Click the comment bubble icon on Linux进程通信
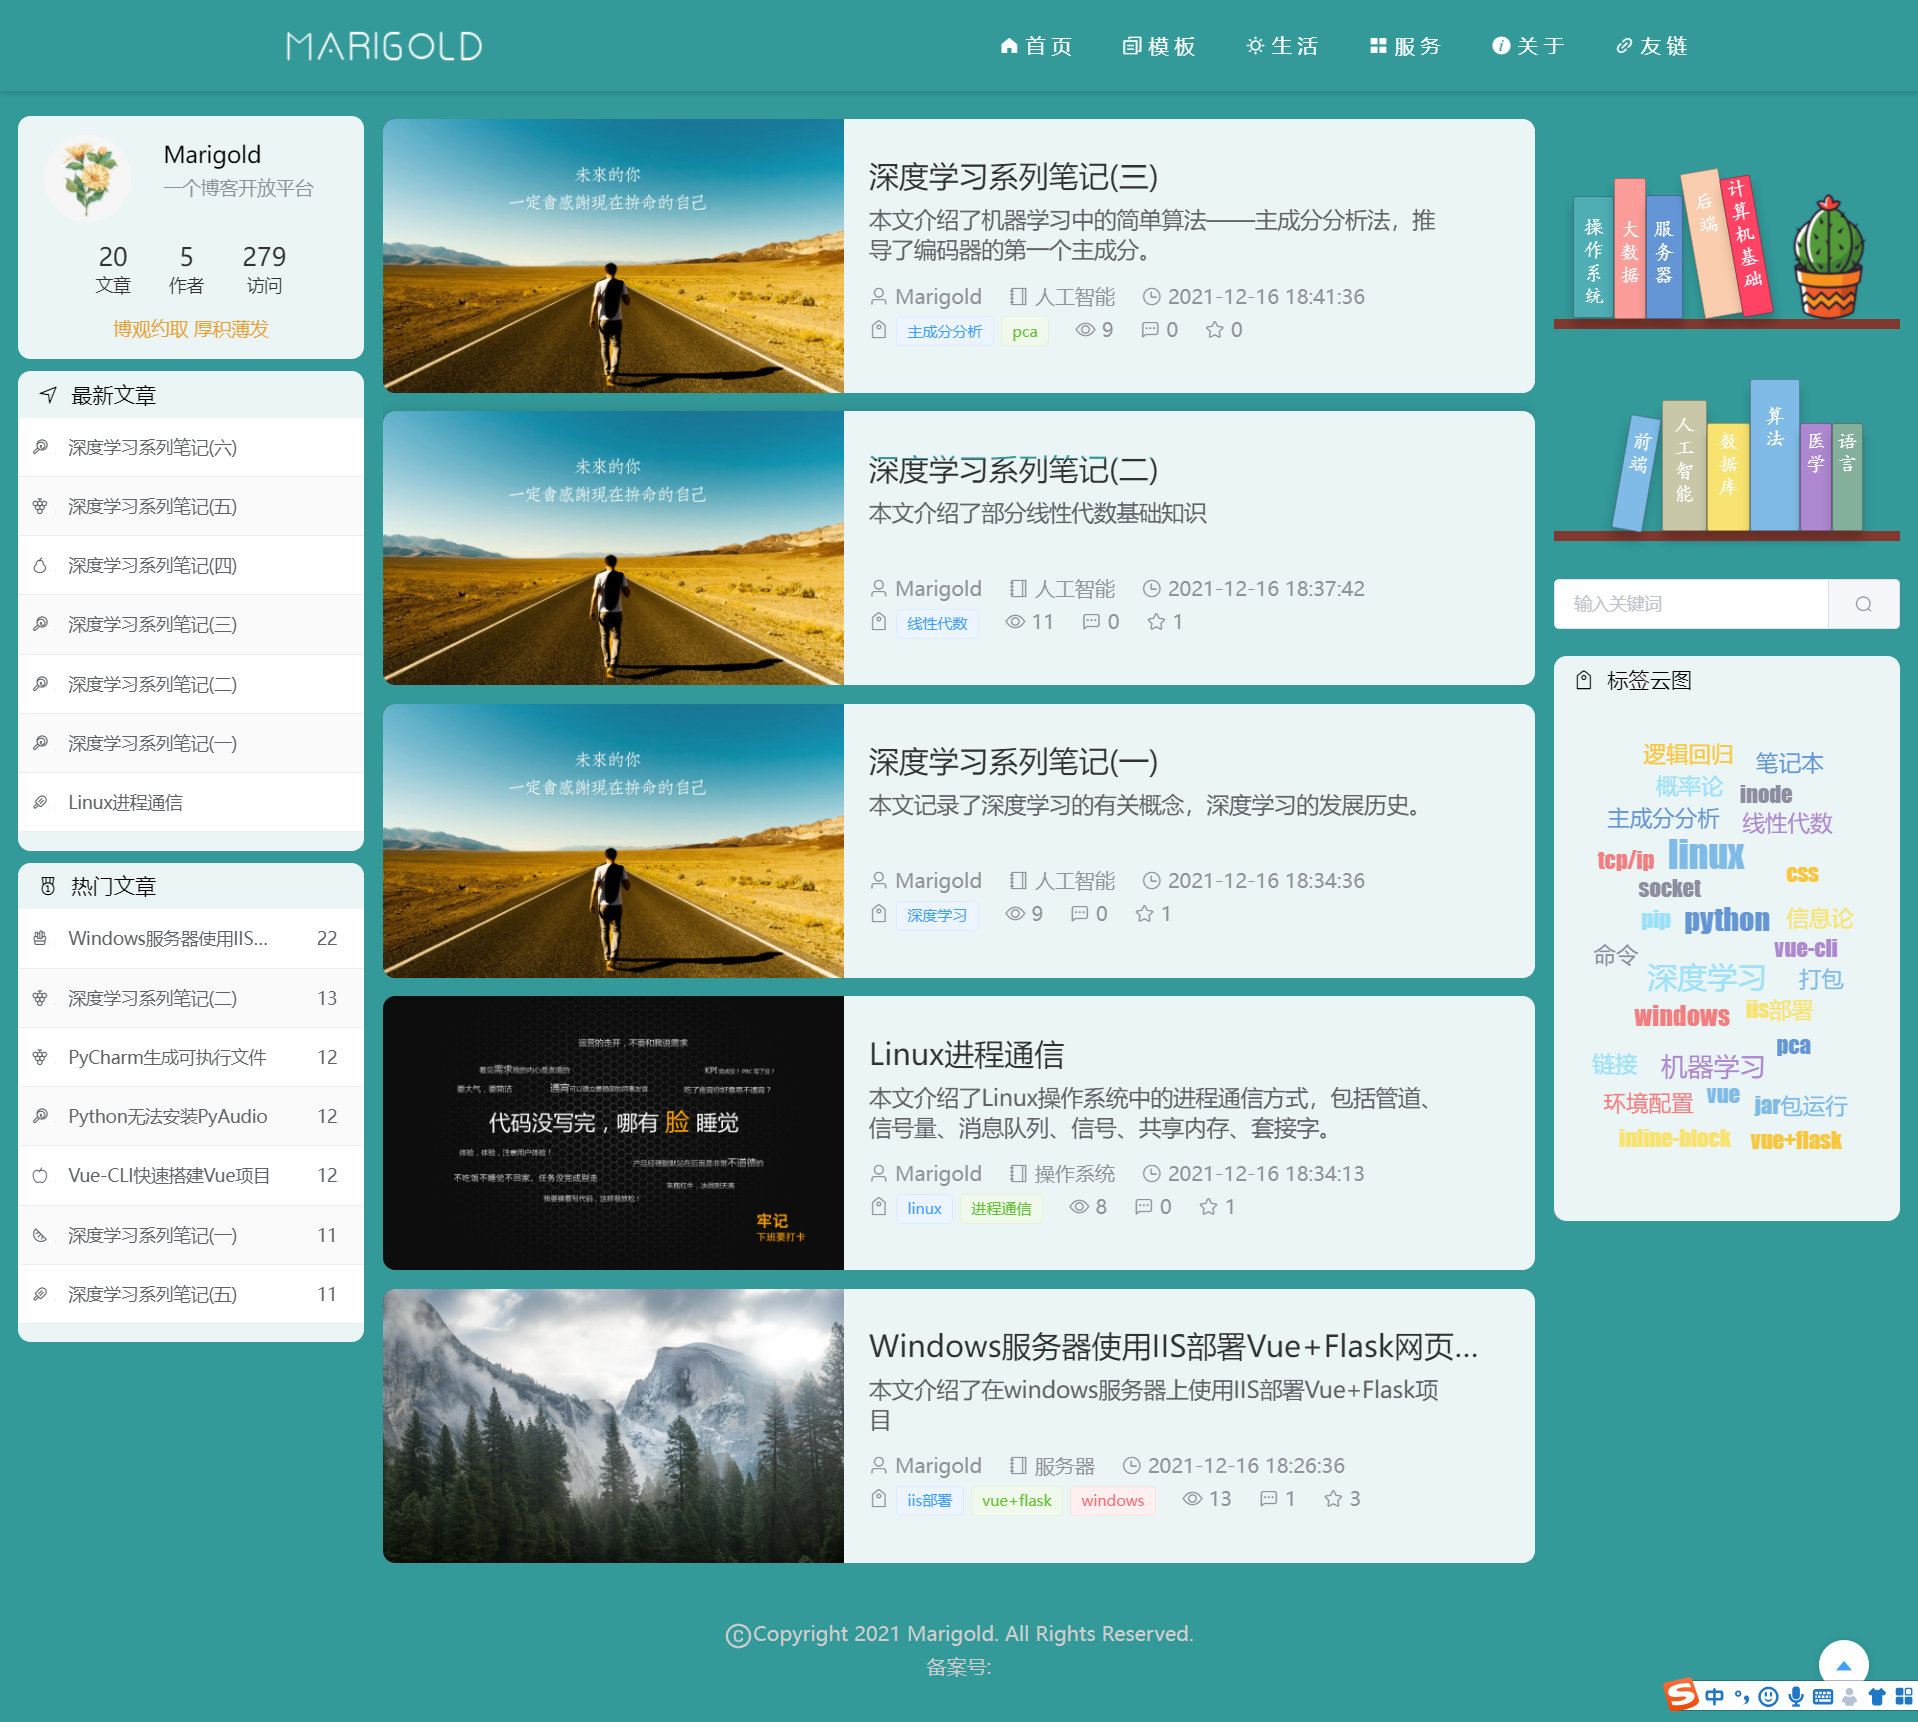The height and width of the screenshot is (1722, 1918). [1143, 1207]
